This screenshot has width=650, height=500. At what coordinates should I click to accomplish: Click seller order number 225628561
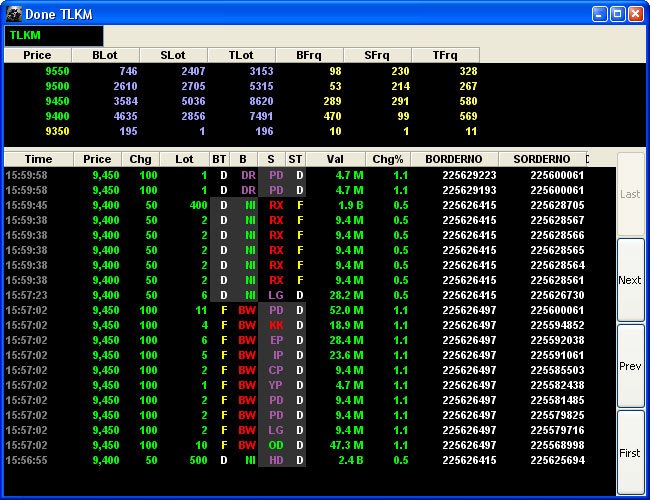pyautogui.click(x=558, y=280)
